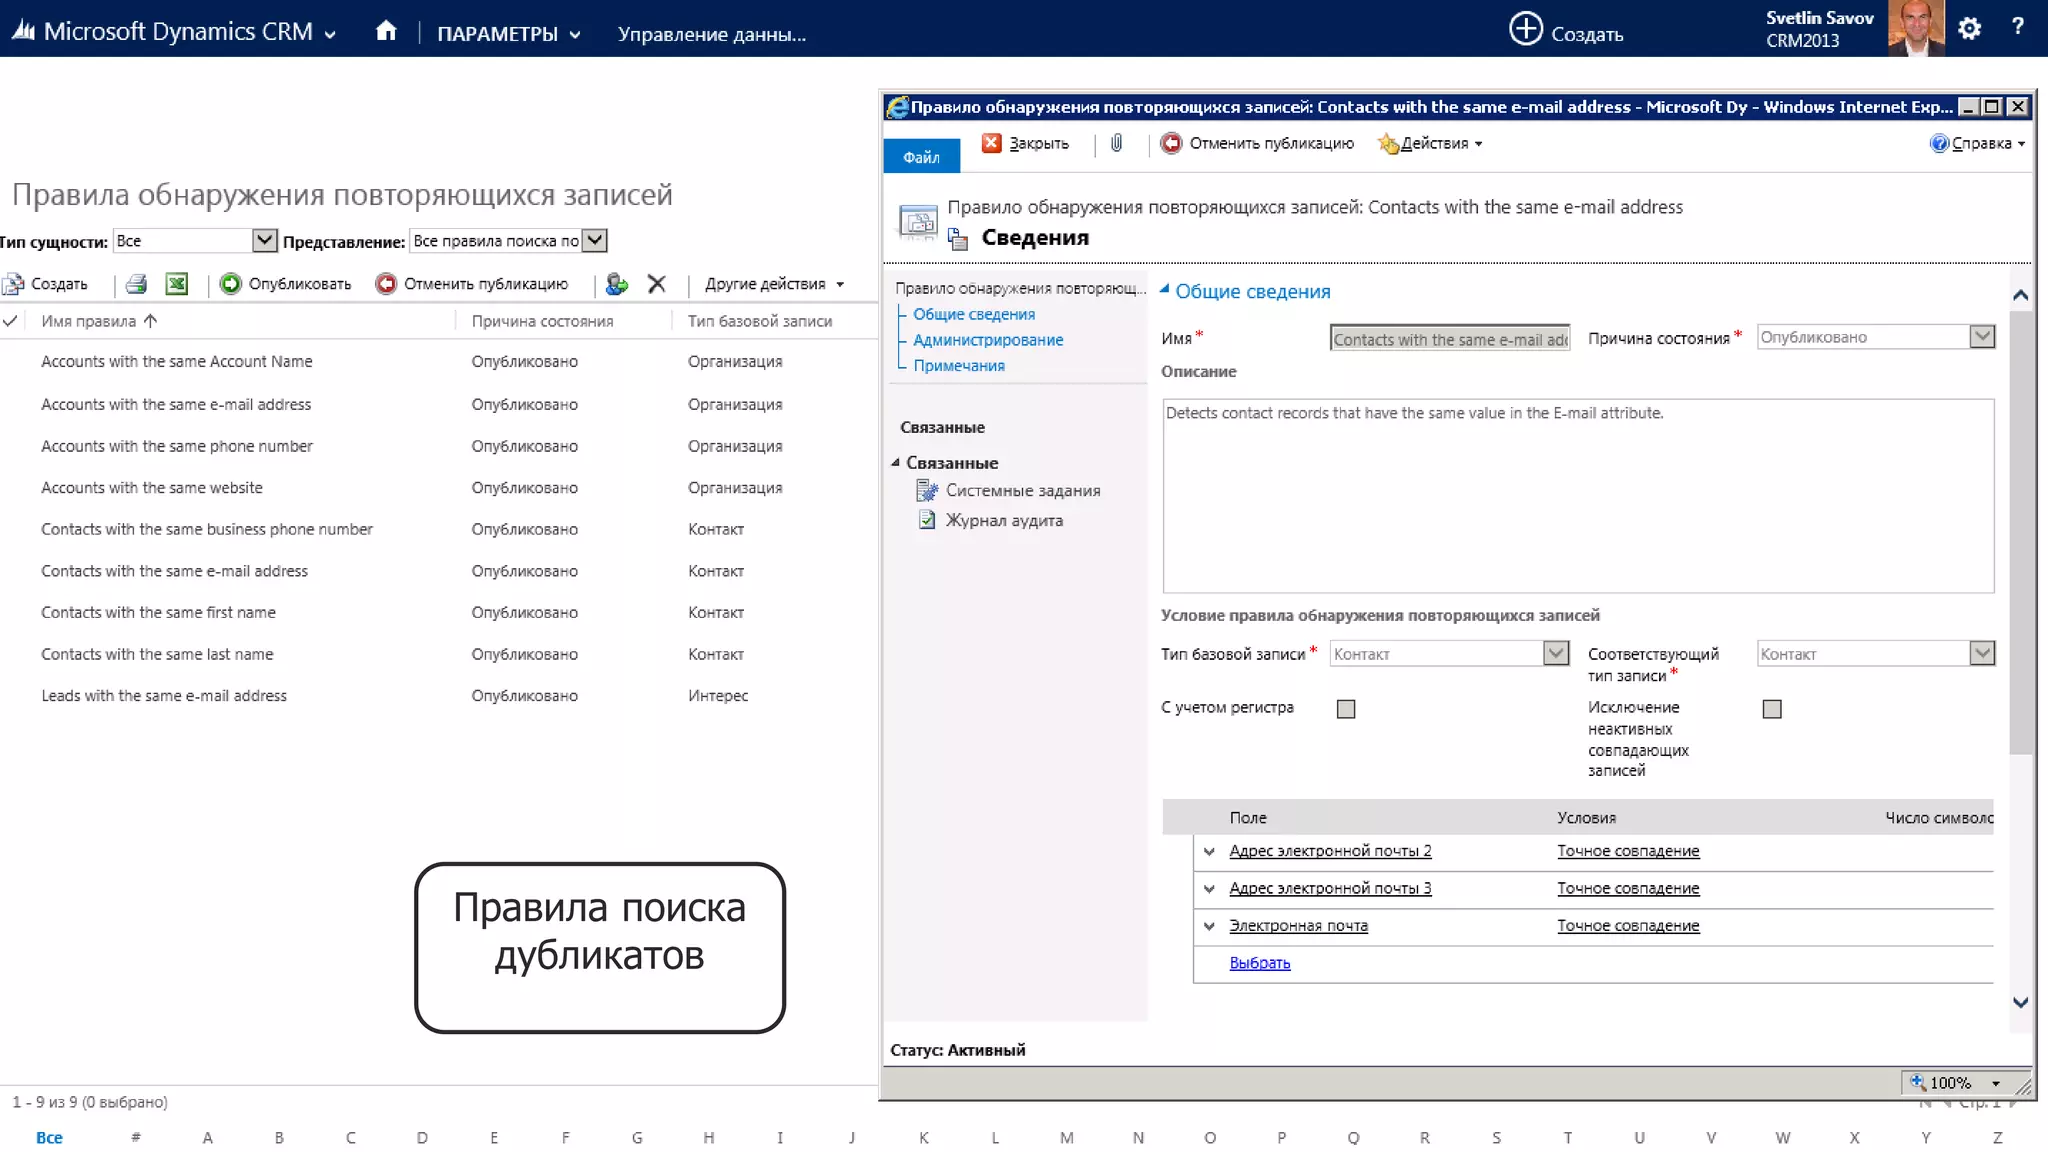
Task: Click the user profile photo
Action: click(1915, 28)
